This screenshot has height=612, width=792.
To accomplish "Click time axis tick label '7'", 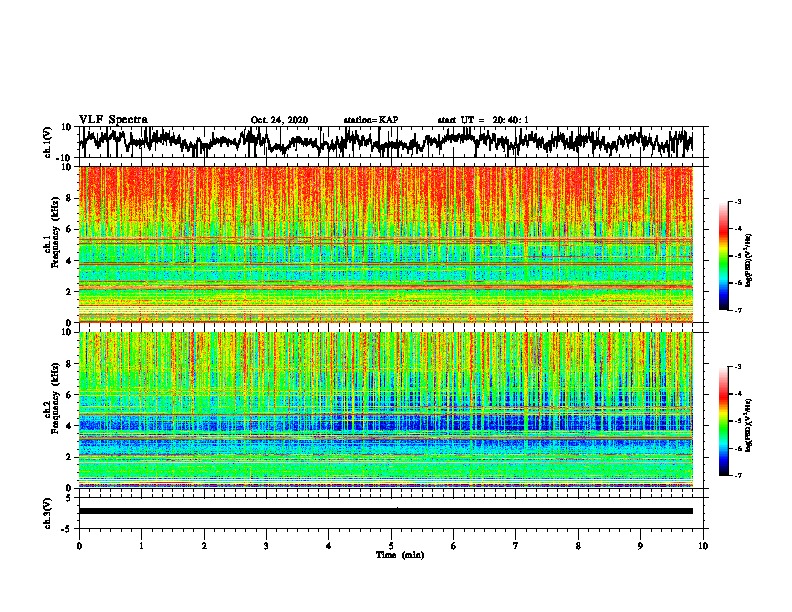I will (516, 546).
